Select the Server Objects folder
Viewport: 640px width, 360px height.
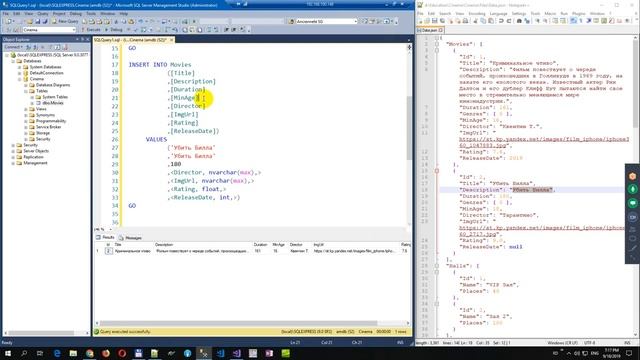(36, 151)
